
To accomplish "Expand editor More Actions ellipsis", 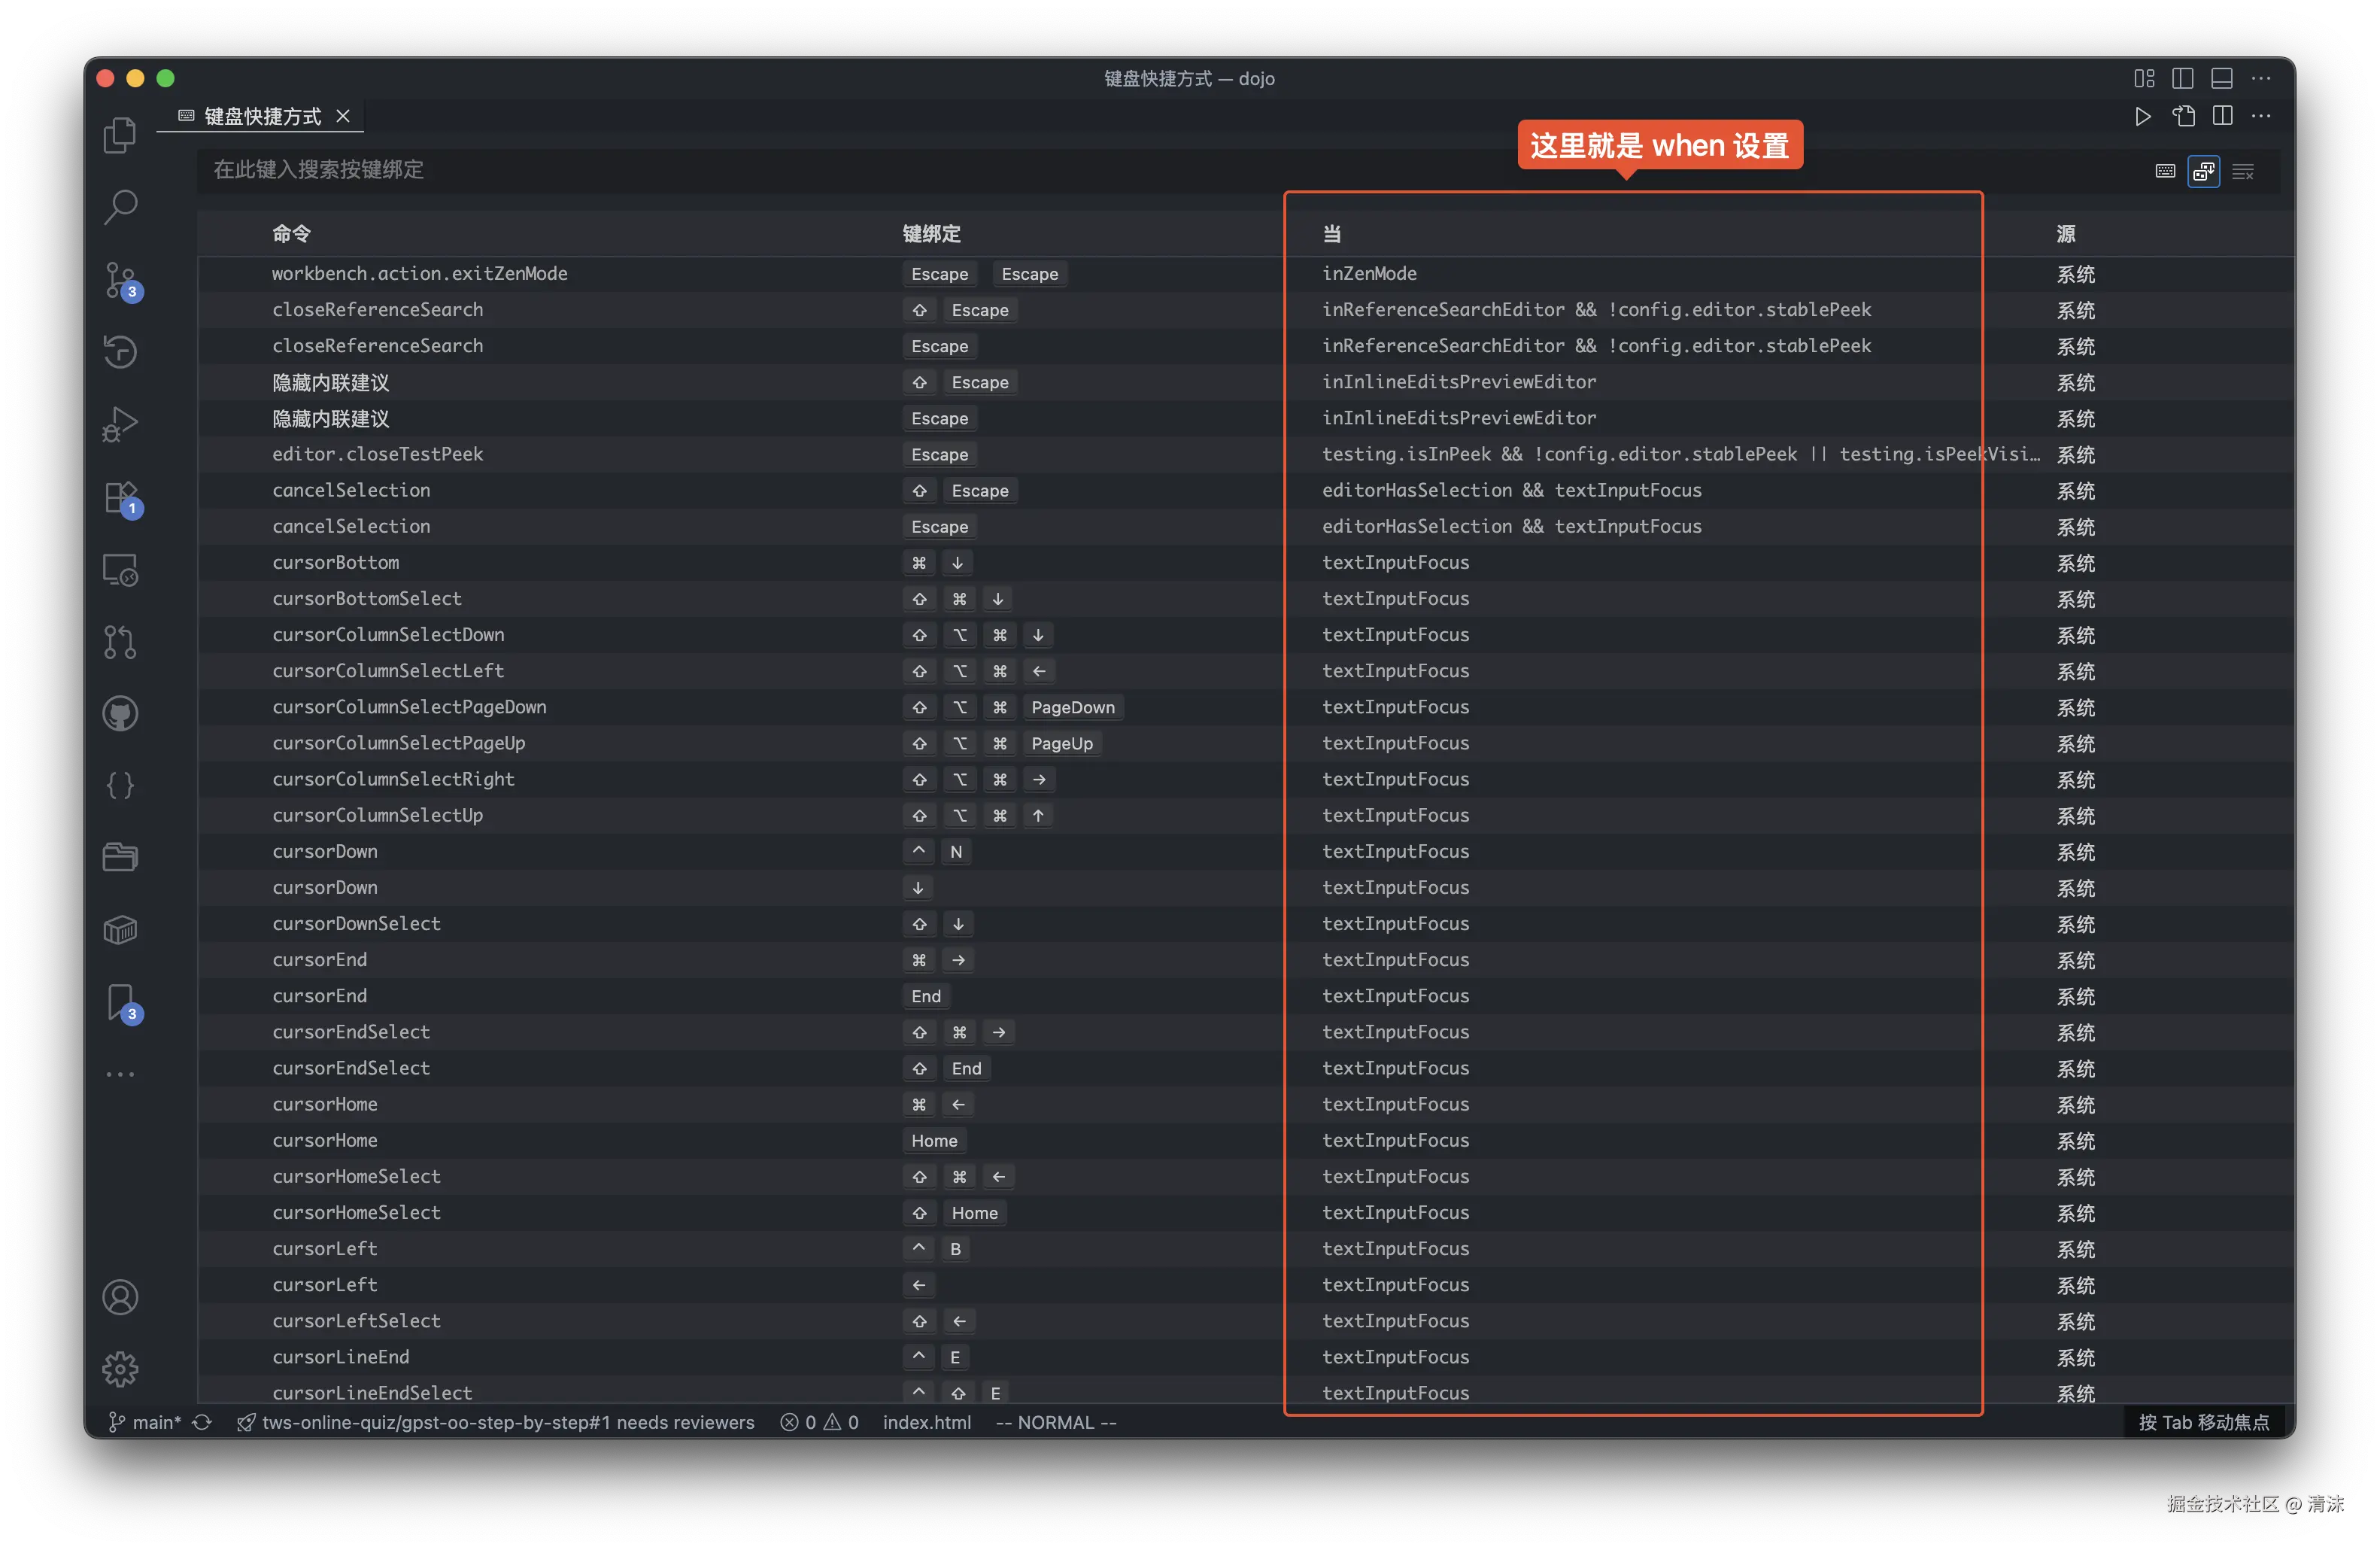I will click(x=2261, y=116).
